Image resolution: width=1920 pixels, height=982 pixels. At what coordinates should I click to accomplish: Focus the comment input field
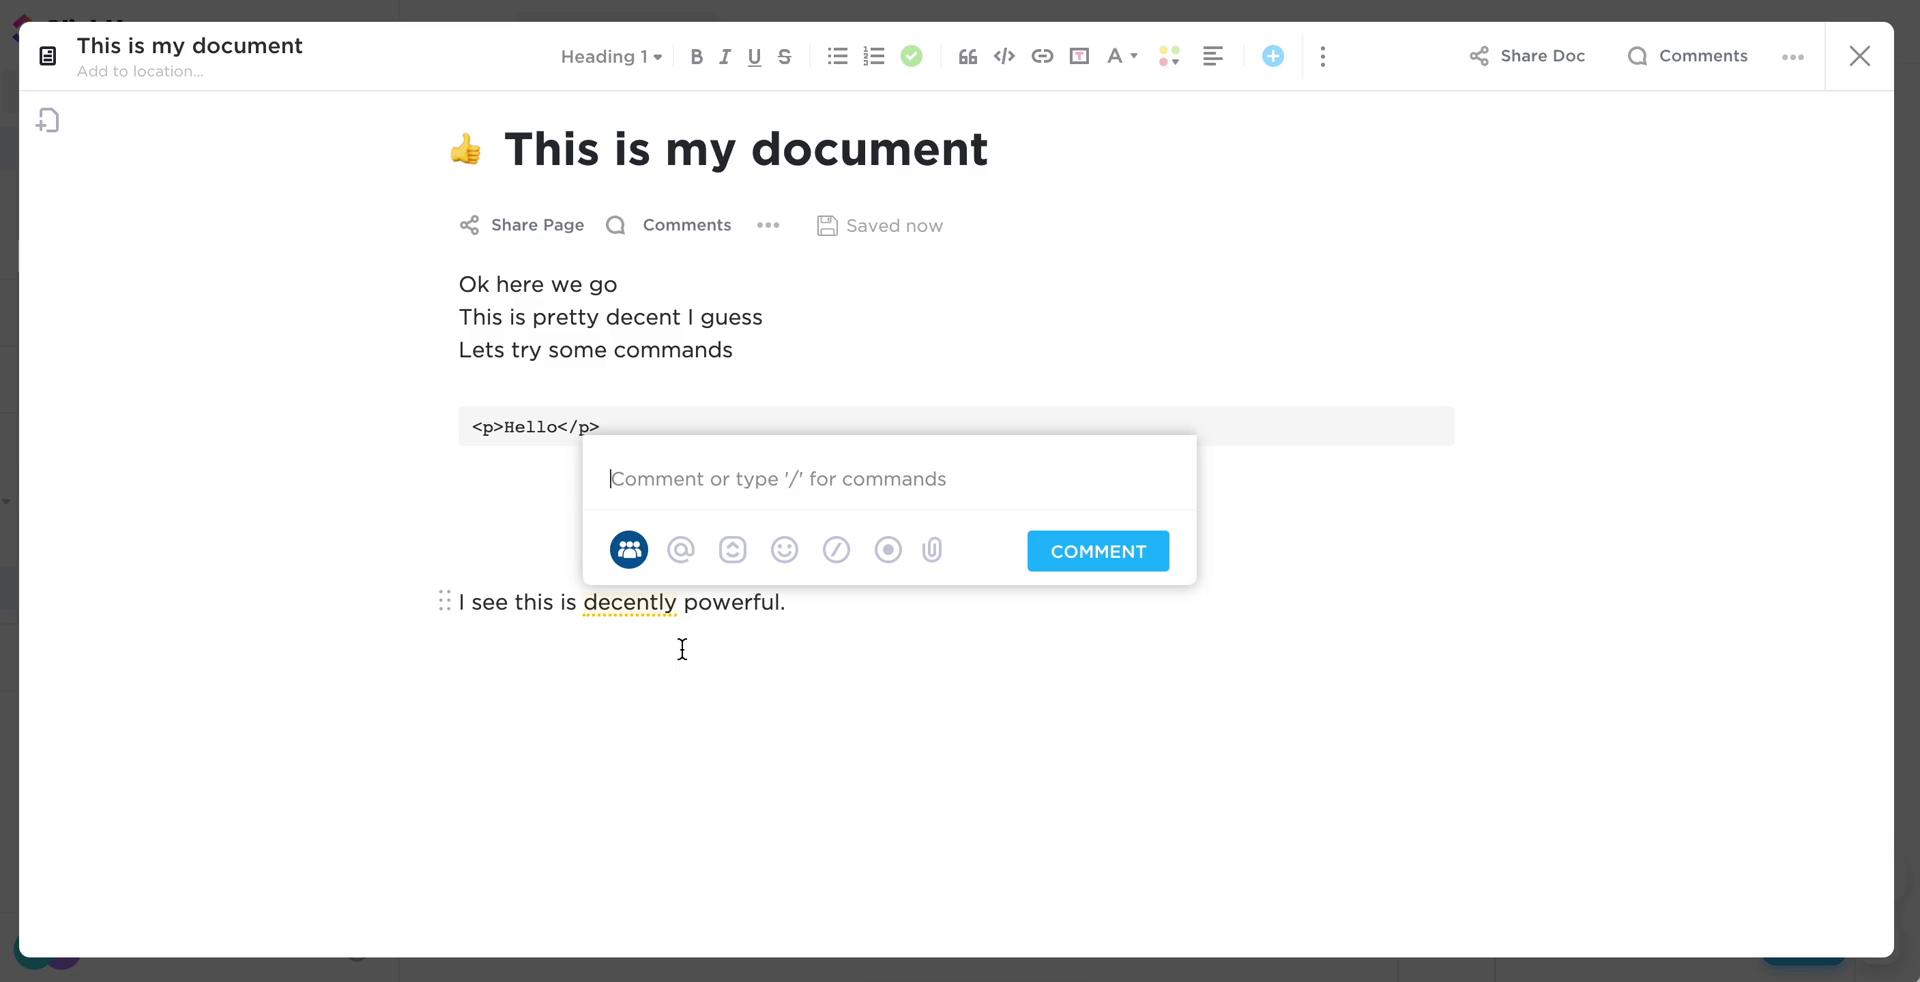point(889,479)
